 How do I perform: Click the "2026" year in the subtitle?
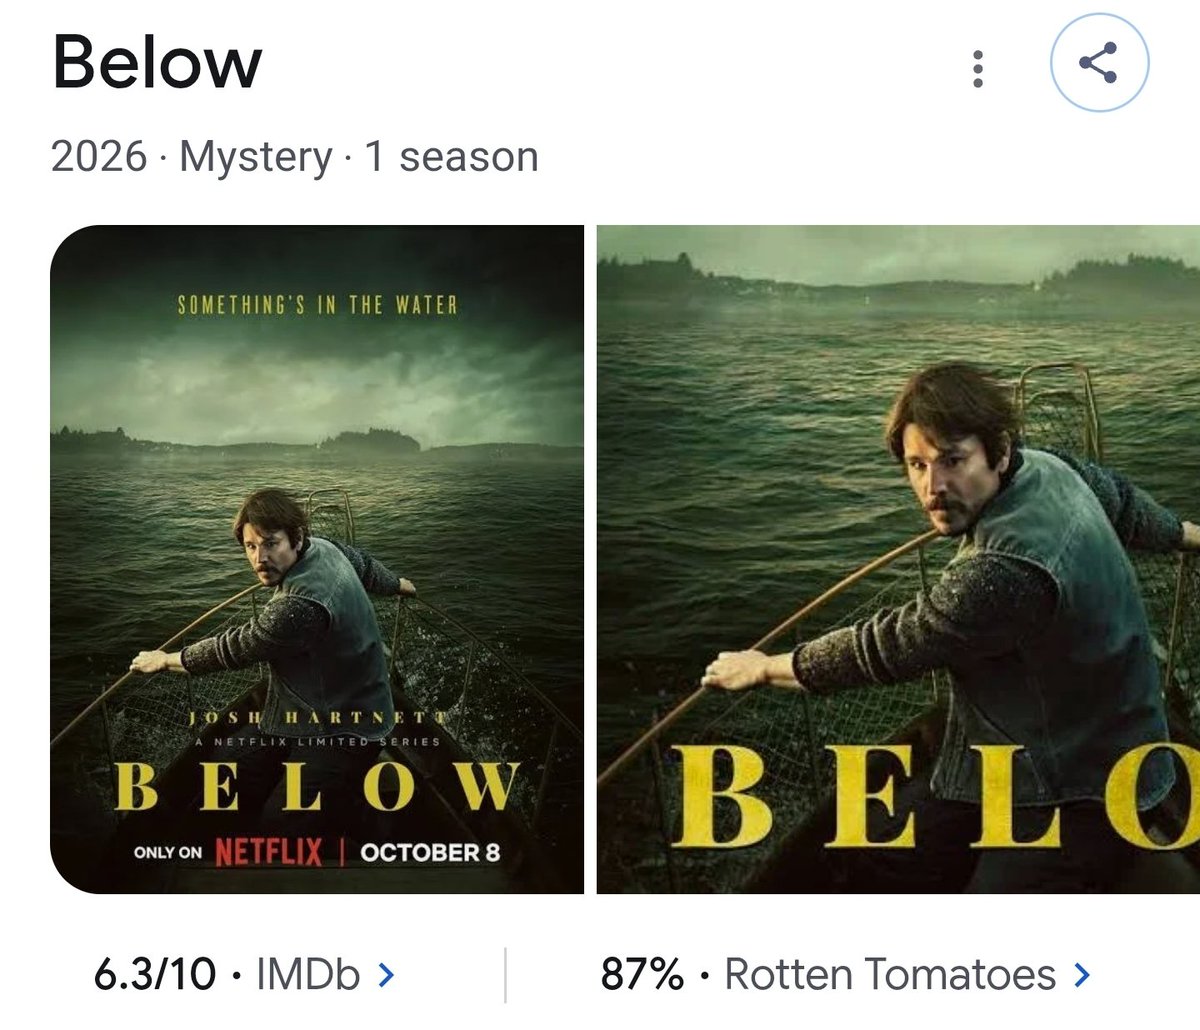point(99,157)
